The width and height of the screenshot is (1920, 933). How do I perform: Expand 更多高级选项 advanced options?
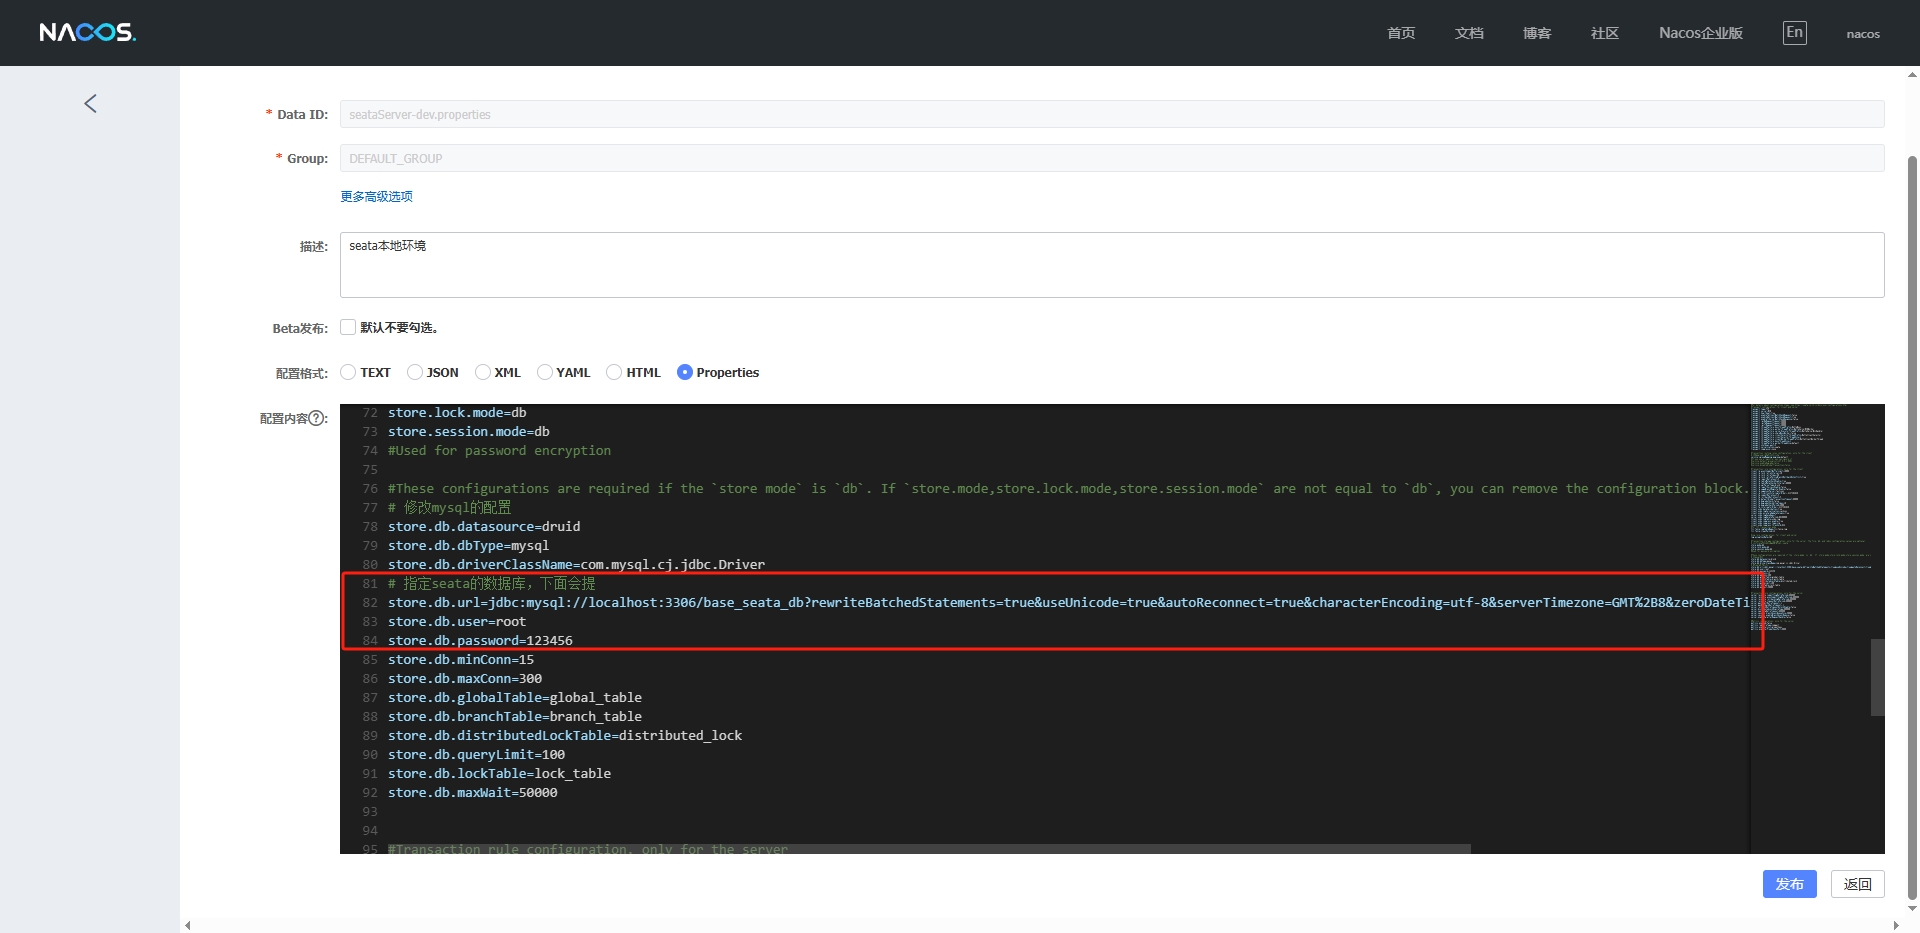[x=376, y=197]
